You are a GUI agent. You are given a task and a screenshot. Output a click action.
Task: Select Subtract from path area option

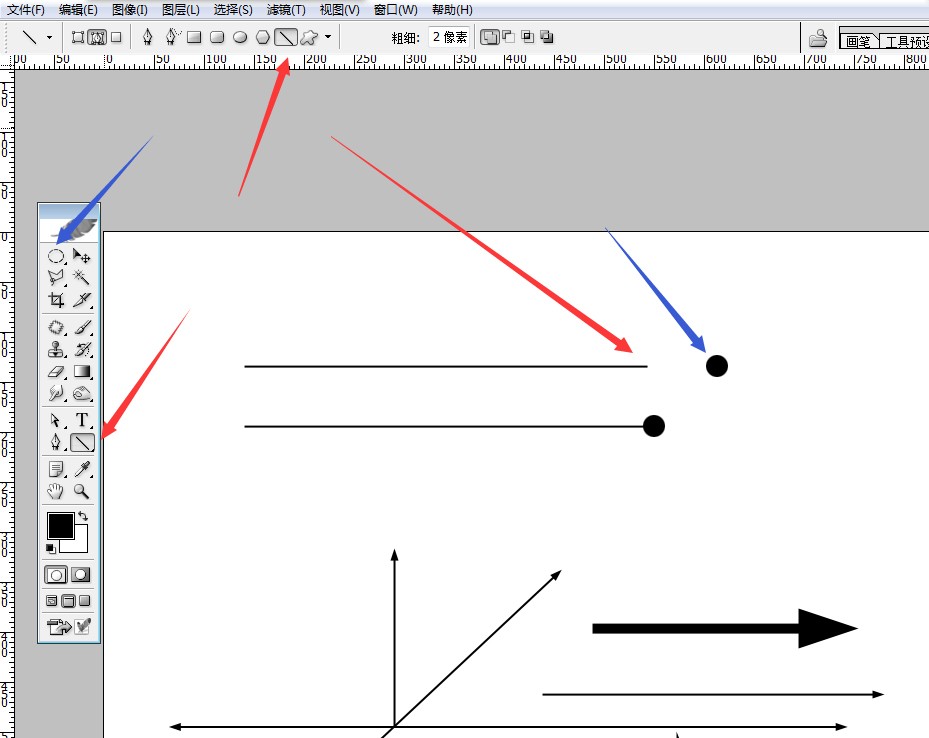tap(508, 37)
